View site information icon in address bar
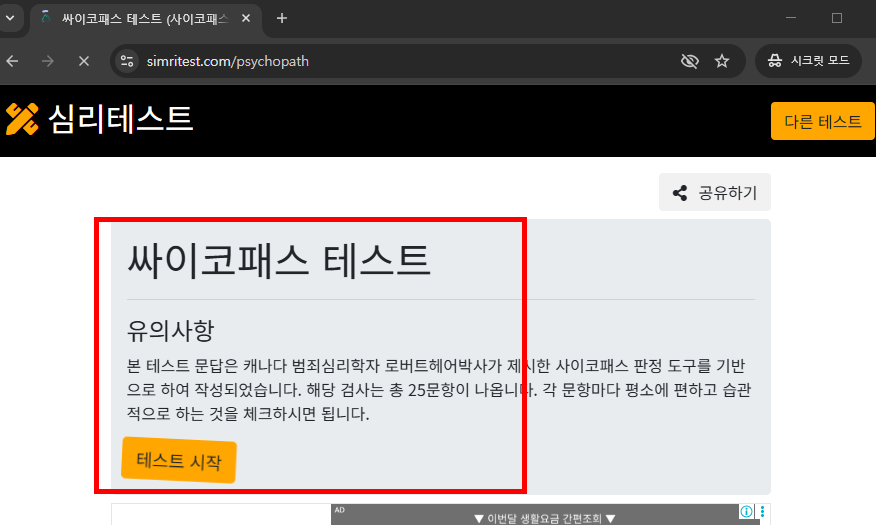Image resolution: width=876 pixels, height=525 pixels. pyautogui.click(x=127, y=61)
